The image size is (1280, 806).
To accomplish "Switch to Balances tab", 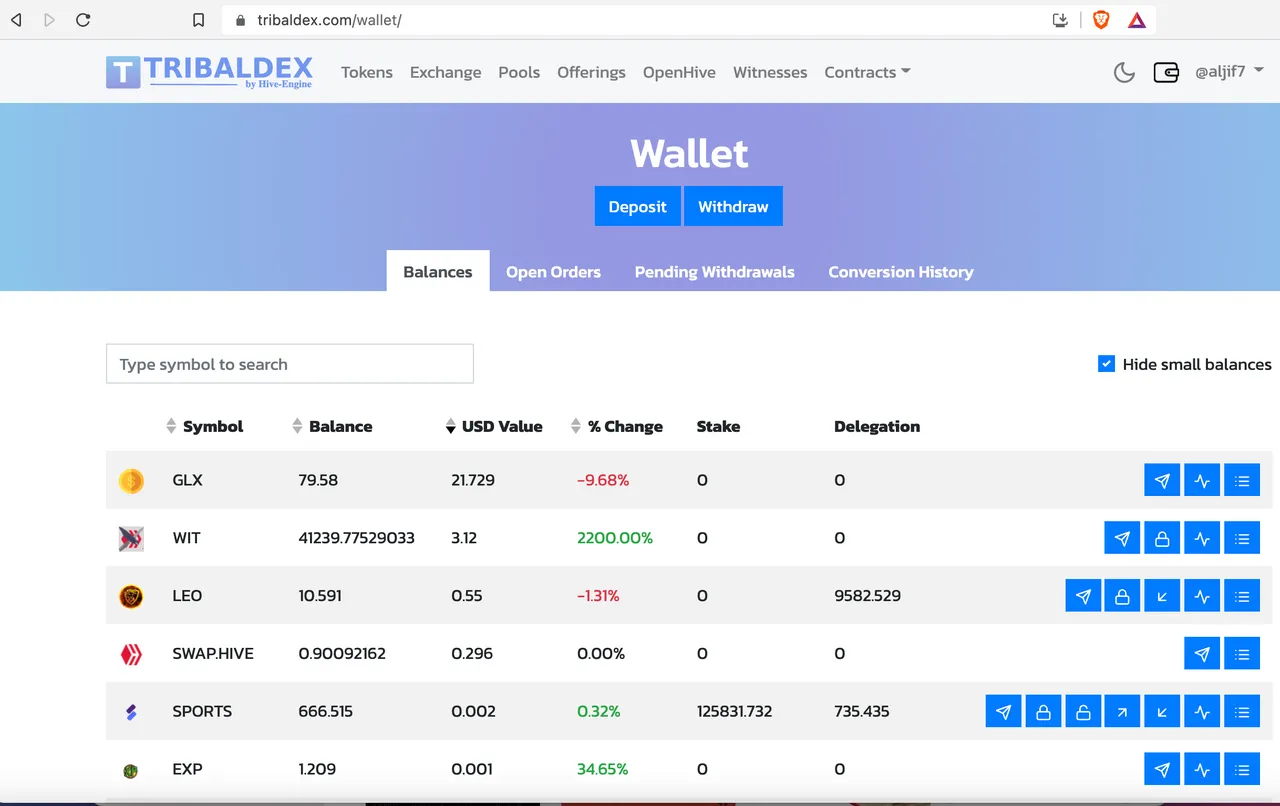I will pos(438,271).
